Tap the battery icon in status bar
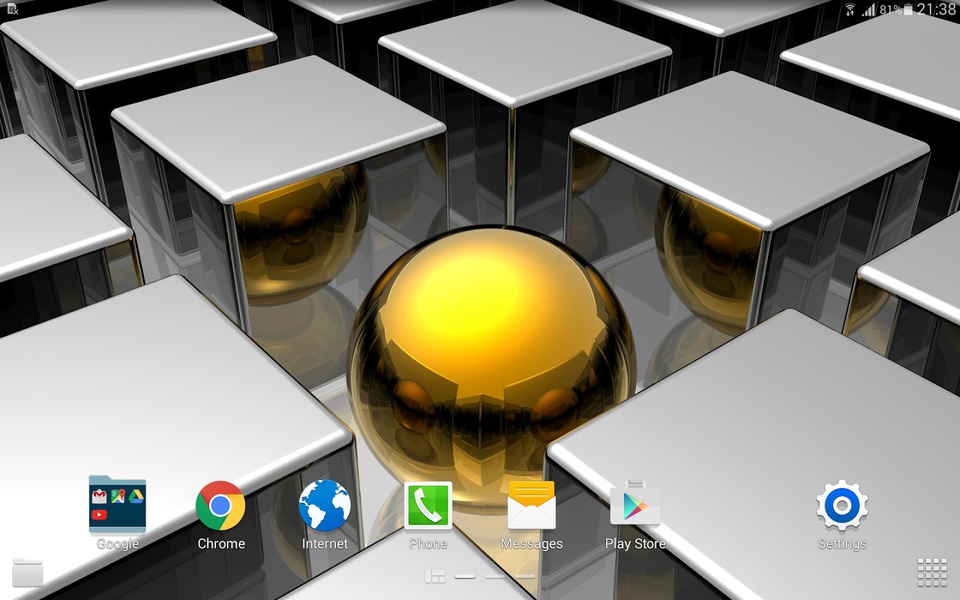This screenshot has height=600, width=960. click(909, 9)
